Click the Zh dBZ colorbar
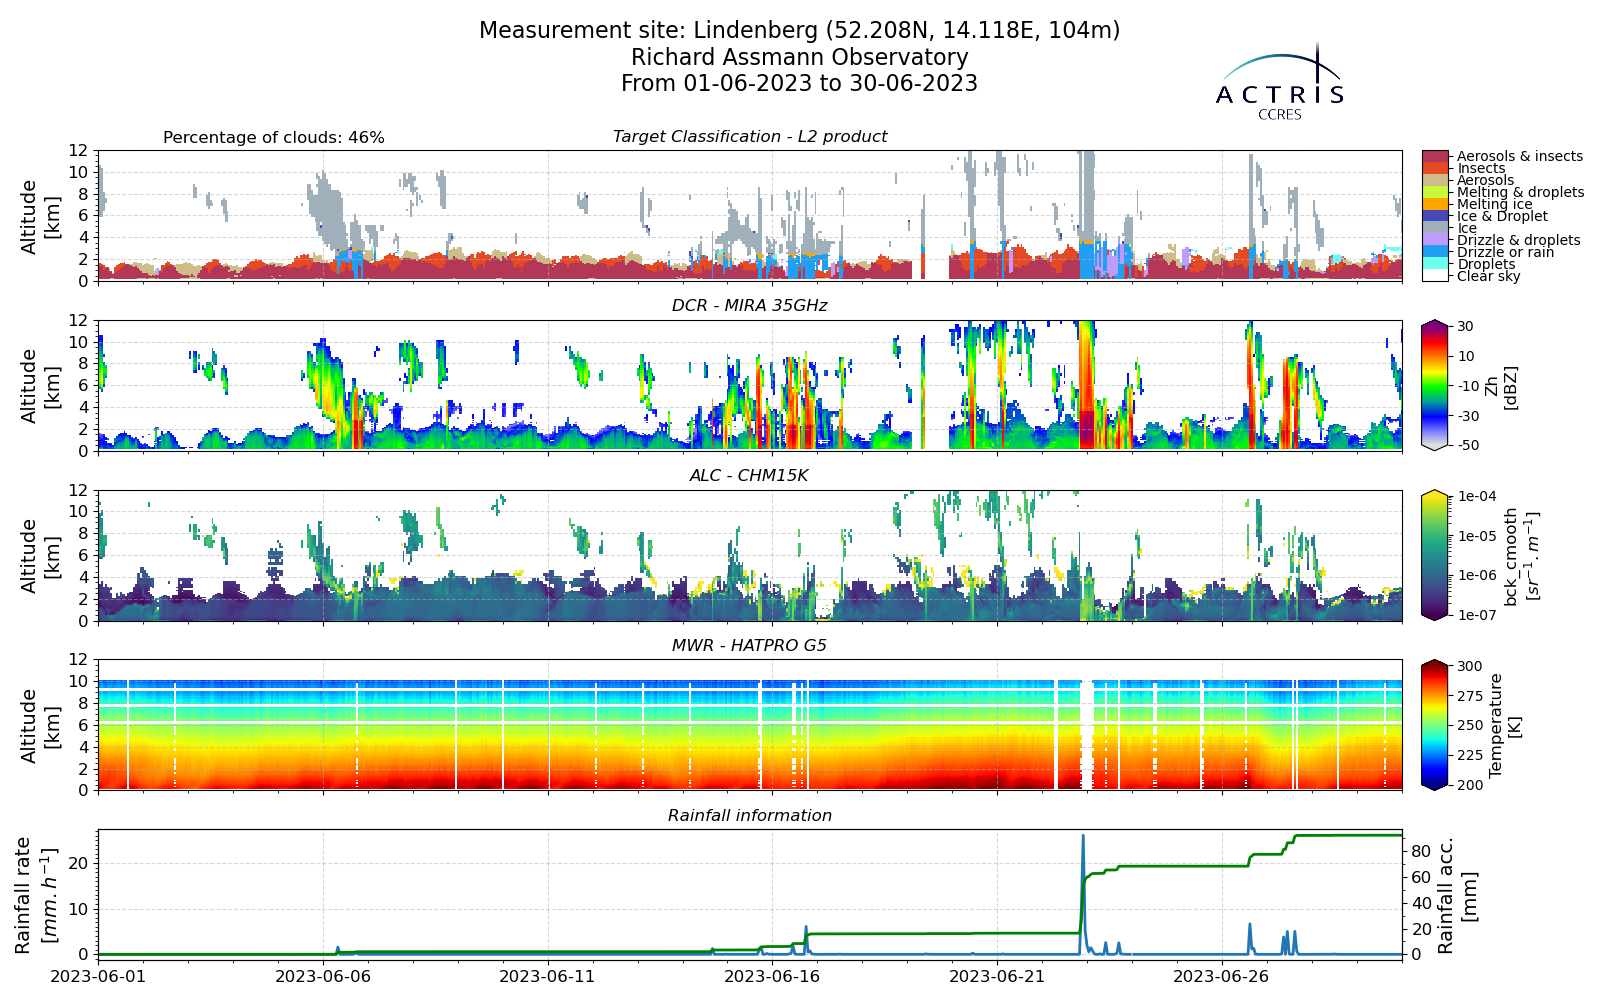The height and width of the screenshot is (1000, 1600). coord(1435,385)
